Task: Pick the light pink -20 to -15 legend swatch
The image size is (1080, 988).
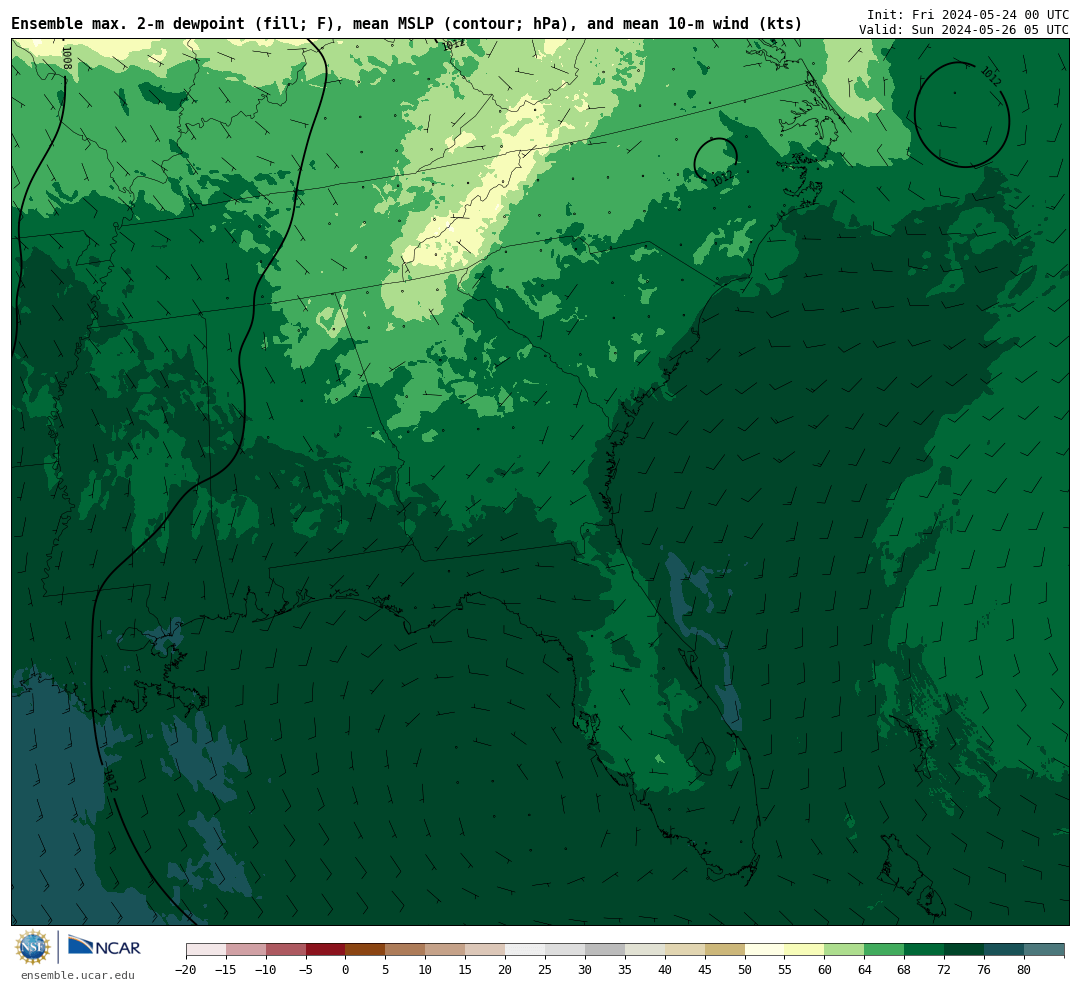Action: 206,950
